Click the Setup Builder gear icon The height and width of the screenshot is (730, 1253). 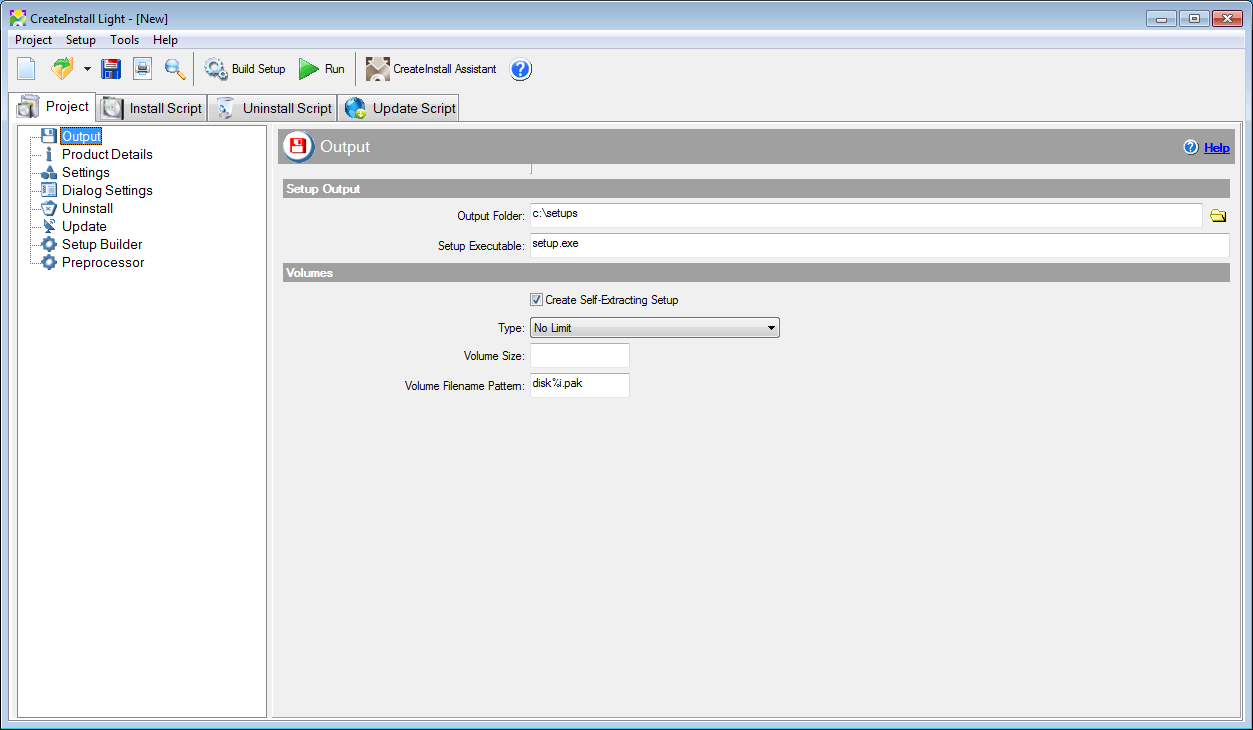point(49,244)
